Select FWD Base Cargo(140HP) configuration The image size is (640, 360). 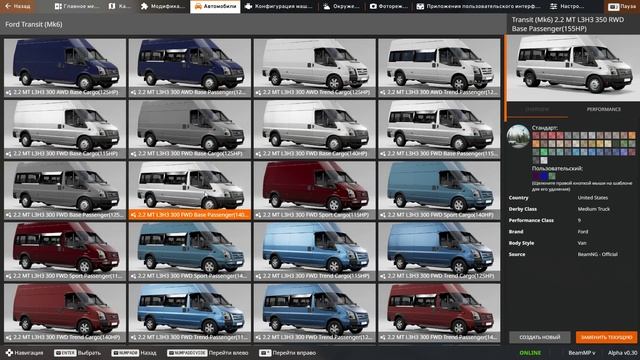tap(315, 129)
